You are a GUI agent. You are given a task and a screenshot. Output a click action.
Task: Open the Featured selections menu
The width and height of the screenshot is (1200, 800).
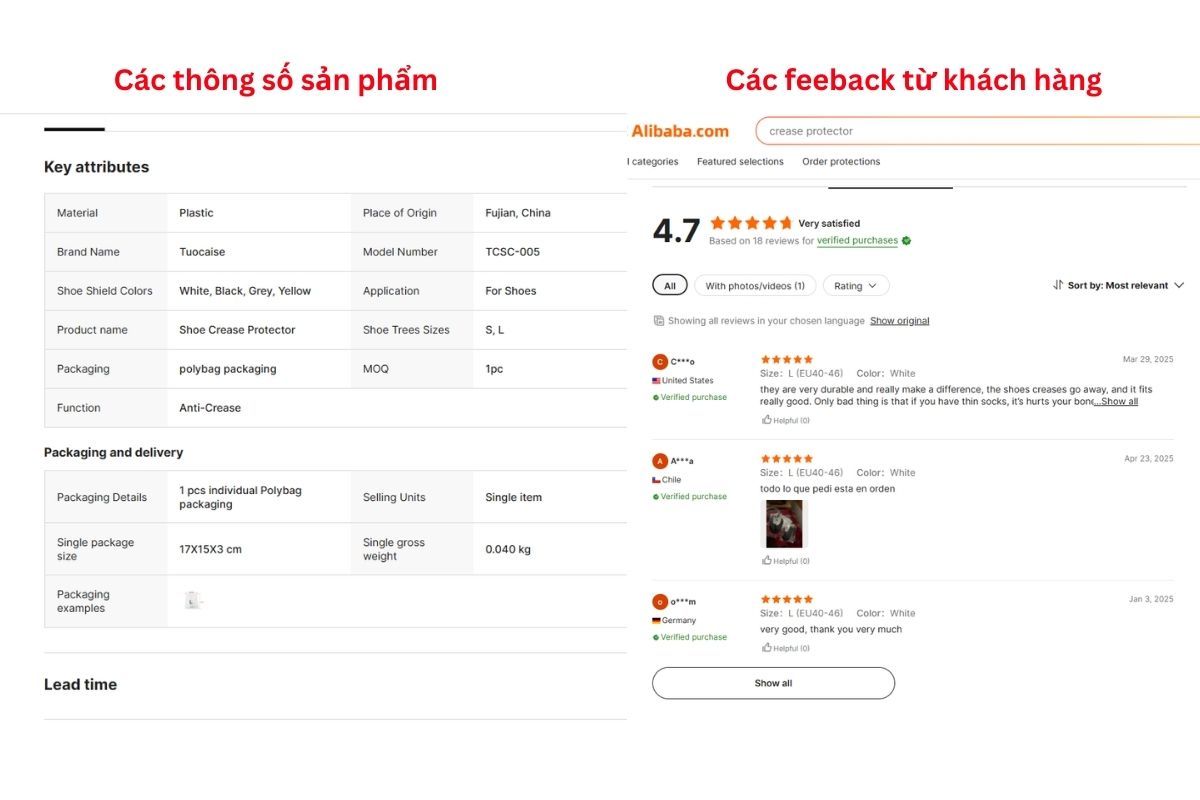(x=740, y=161)
